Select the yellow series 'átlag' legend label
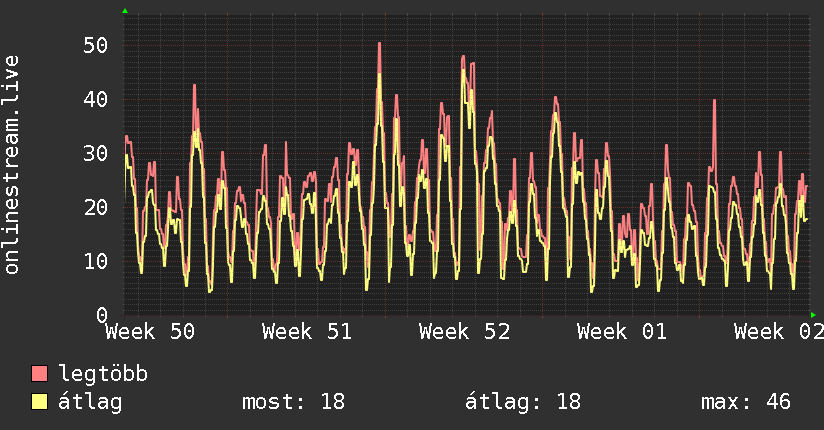This screenshot has height=430, width=824. click(90, 402)
